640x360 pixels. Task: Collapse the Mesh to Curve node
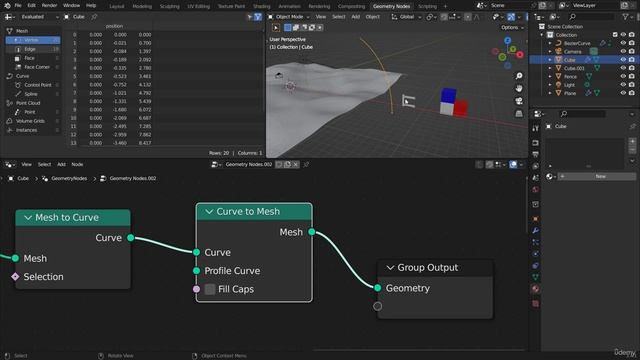pos(28,218)
